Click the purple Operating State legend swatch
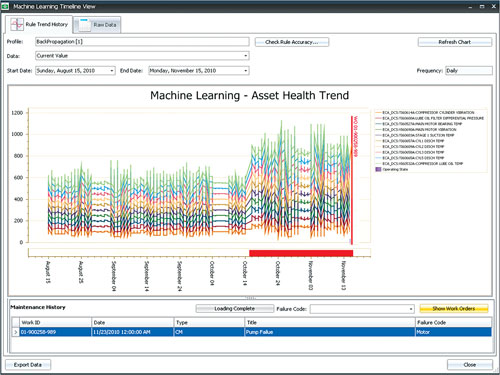The height and width of the screenshot is (375, 500). 378,169
